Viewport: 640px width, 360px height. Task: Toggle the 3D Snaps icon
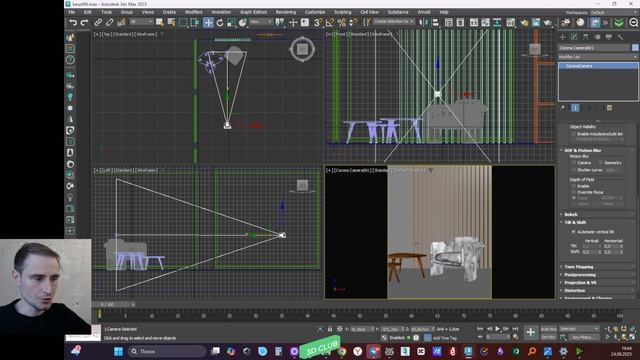318,22
